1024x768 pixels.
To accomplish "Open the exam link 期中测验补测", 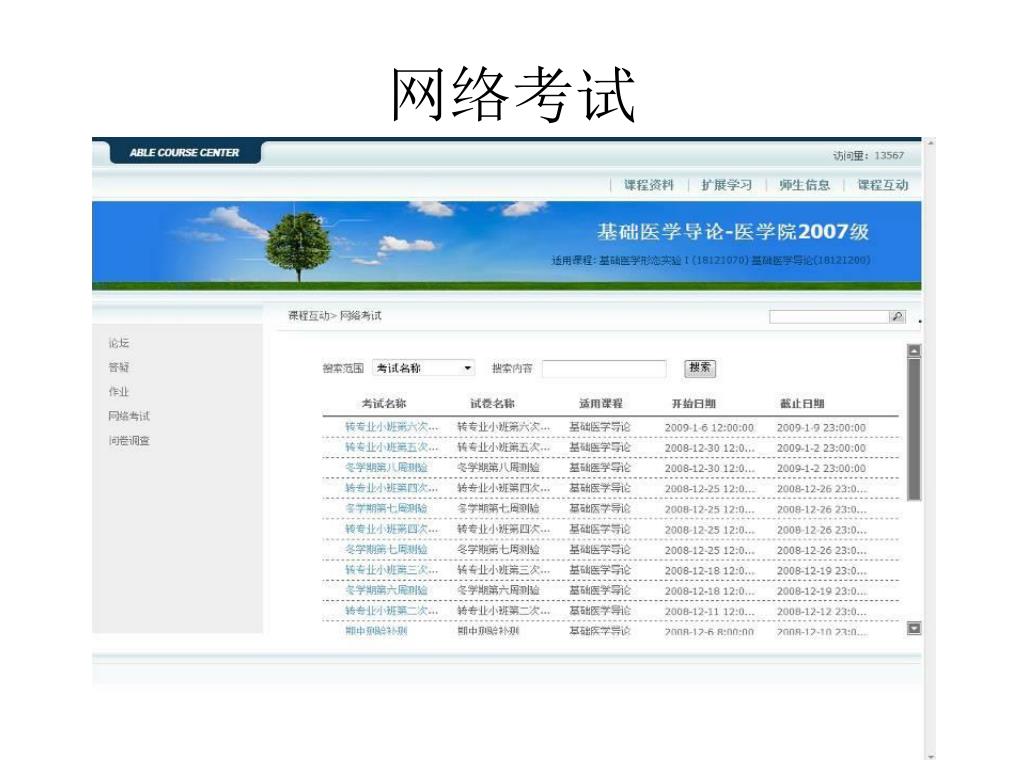I will pyautogui.click(x=376, y=631).
